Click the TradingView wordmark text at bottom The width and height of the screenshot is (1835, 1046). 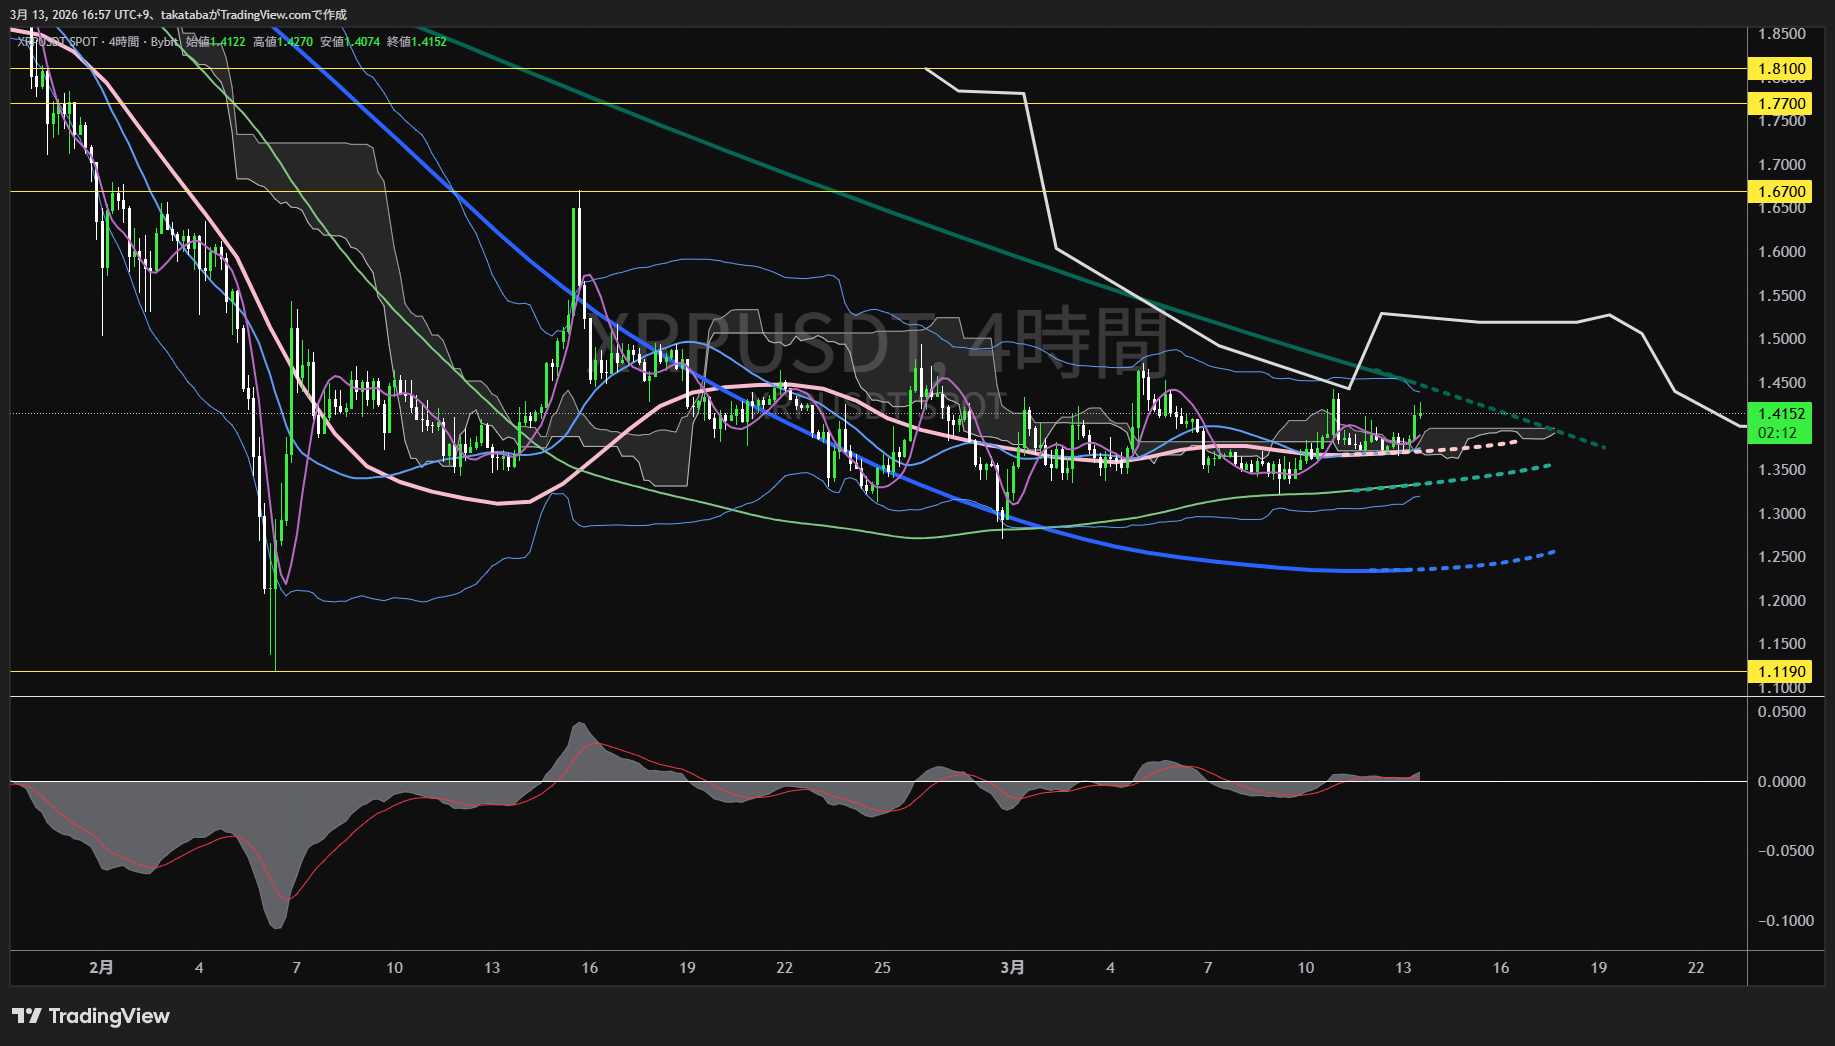109,1016
